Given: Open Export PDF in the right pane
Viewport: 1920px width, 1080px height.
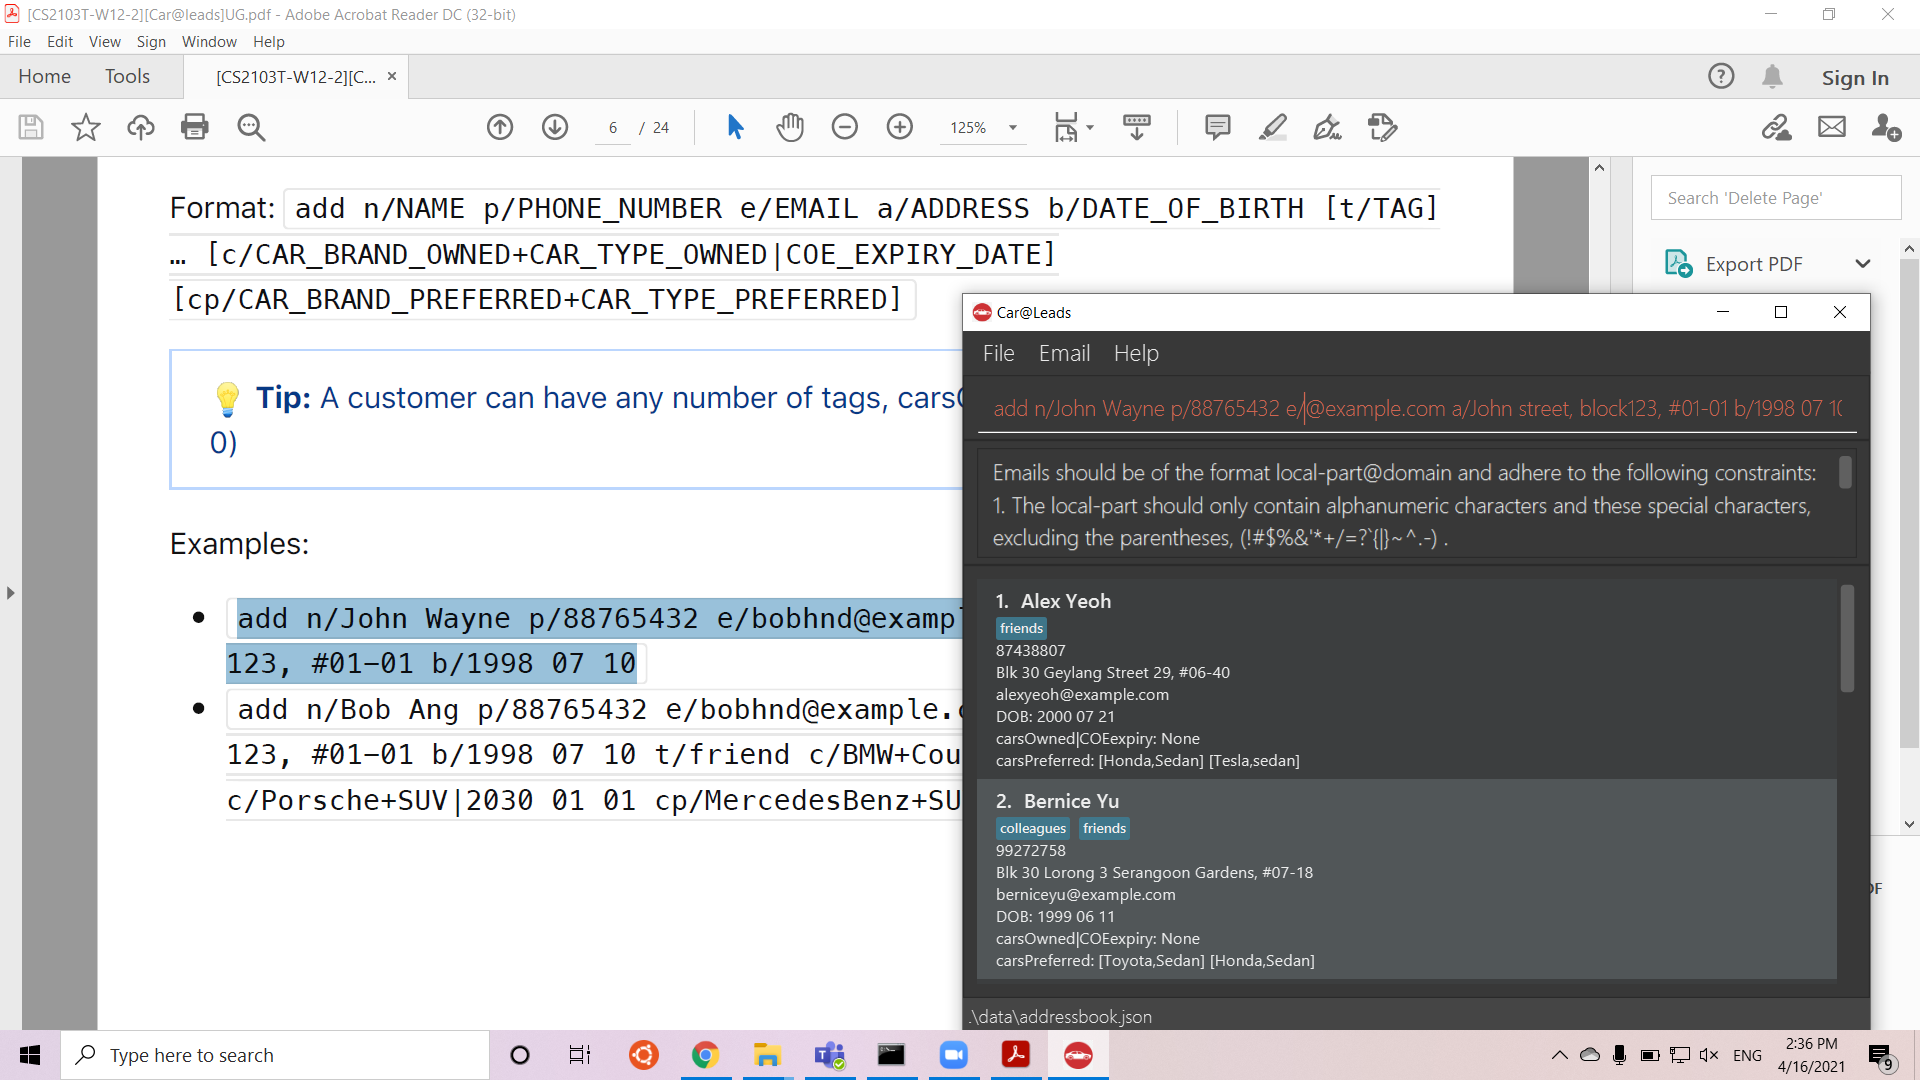Looking at the screenshot, I should (1755, 263).
